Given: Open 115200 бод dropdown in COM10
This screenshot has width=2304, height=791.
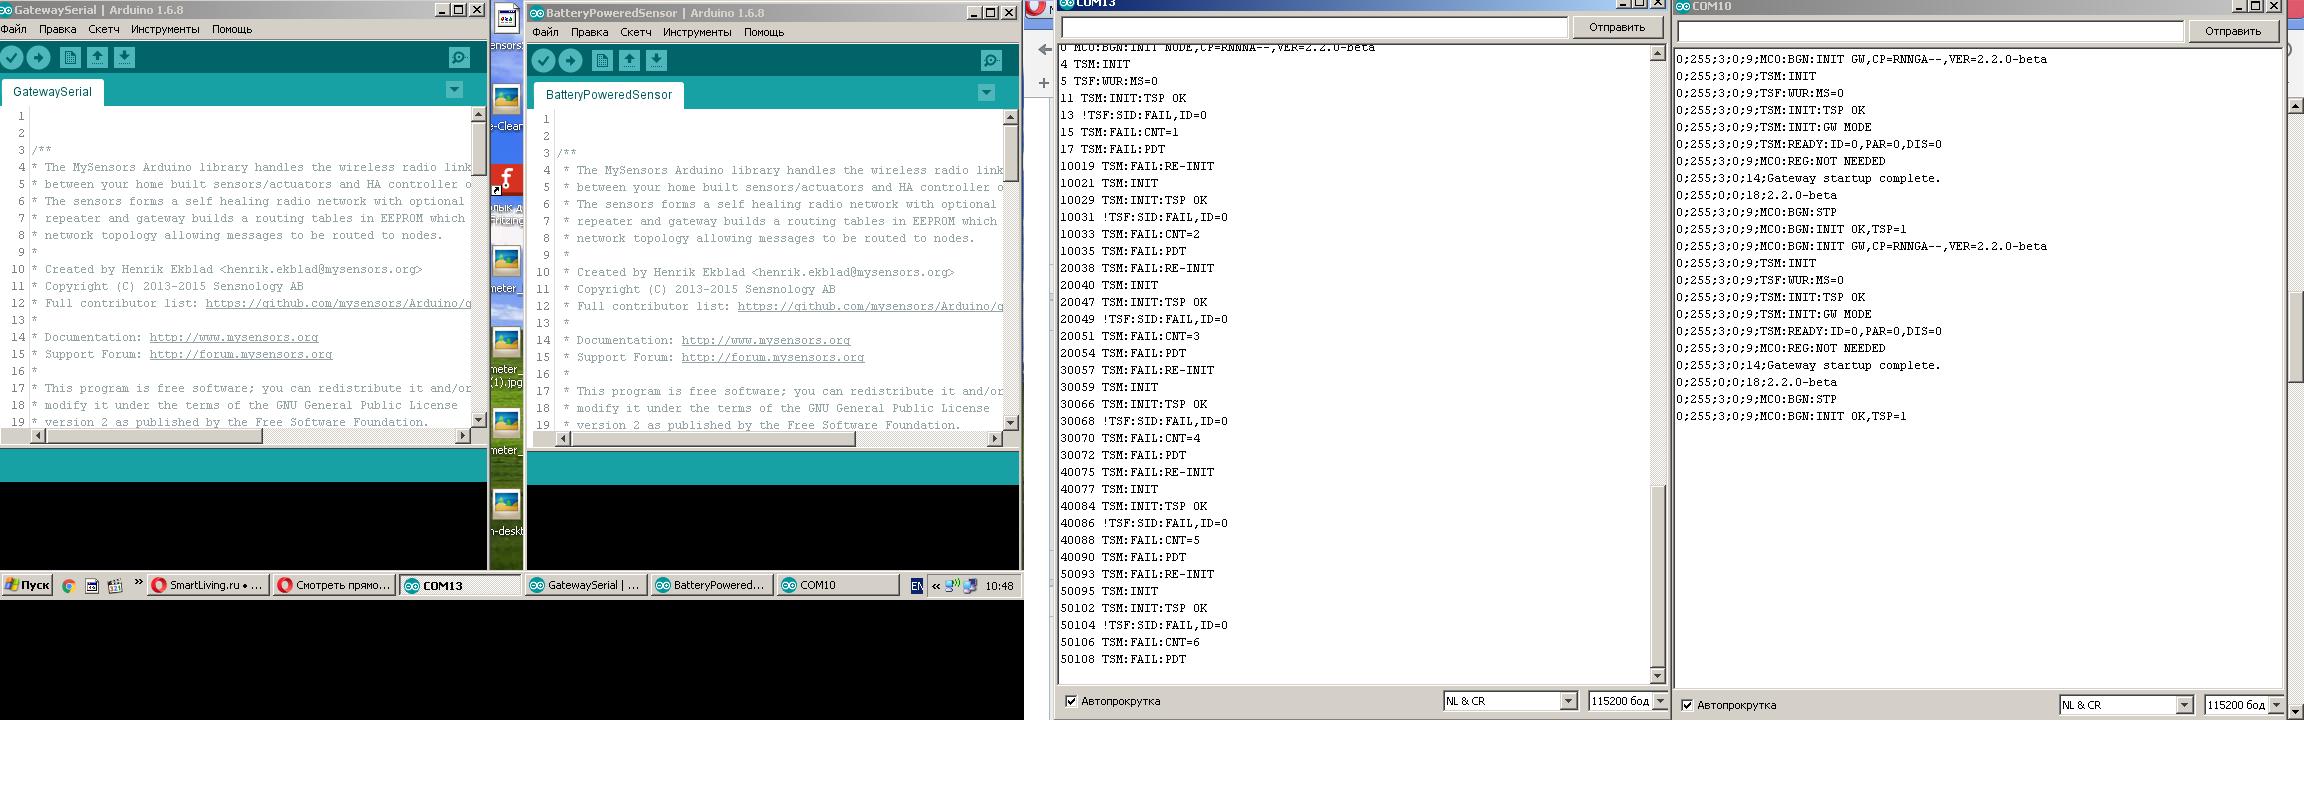Looking at the screenshot, I should [2244, 705].
